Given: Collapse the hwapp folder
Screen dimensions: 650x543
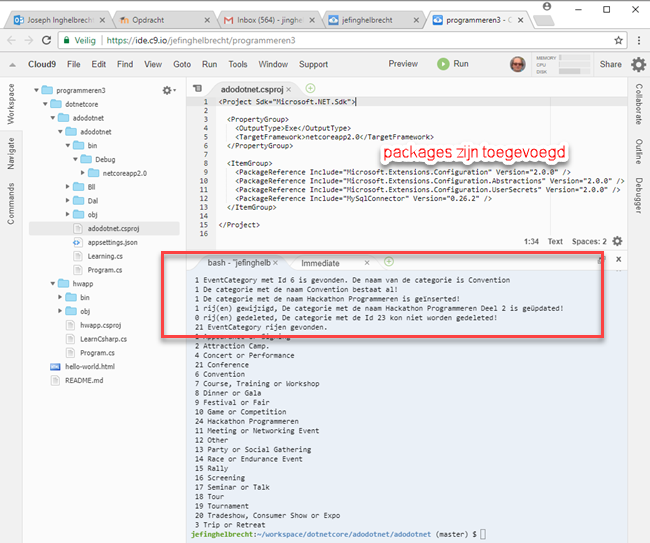Looking at the screenshot, I should pyautogui.click(x=53, y=284).
